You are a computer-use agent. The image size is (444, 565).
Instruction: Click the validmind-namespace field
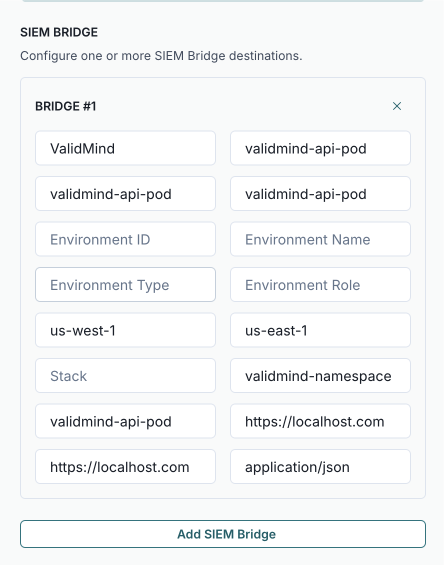point(320,375)
